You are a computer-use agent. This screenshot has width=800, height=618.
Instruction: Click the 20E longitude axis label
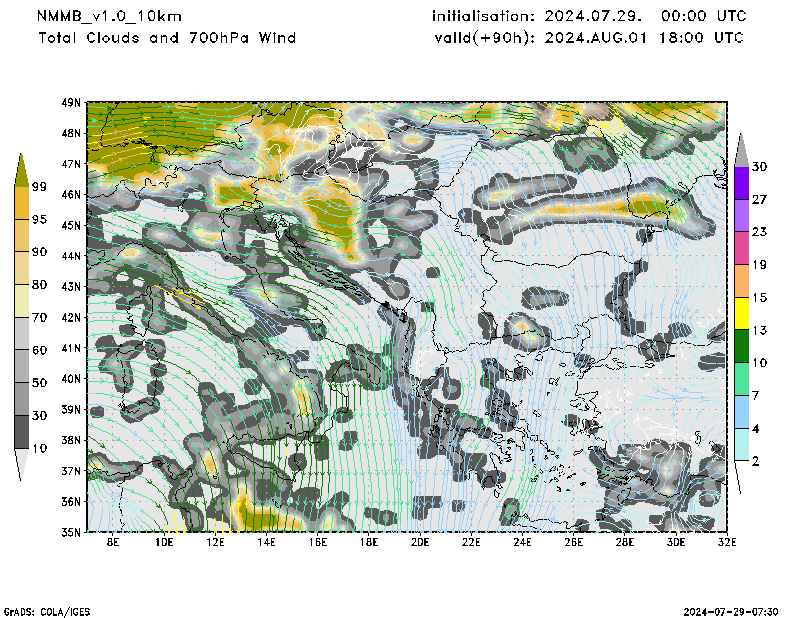(x=420, y=543)
